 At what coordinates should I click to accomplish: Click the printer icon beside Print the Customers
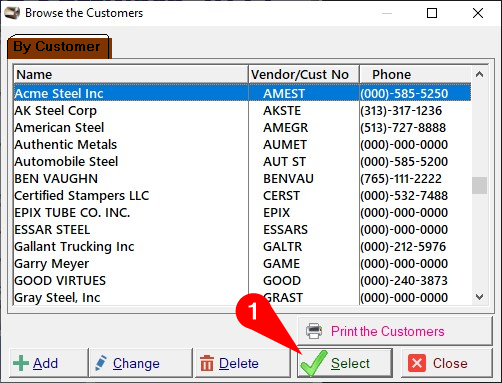pos(314,331)
